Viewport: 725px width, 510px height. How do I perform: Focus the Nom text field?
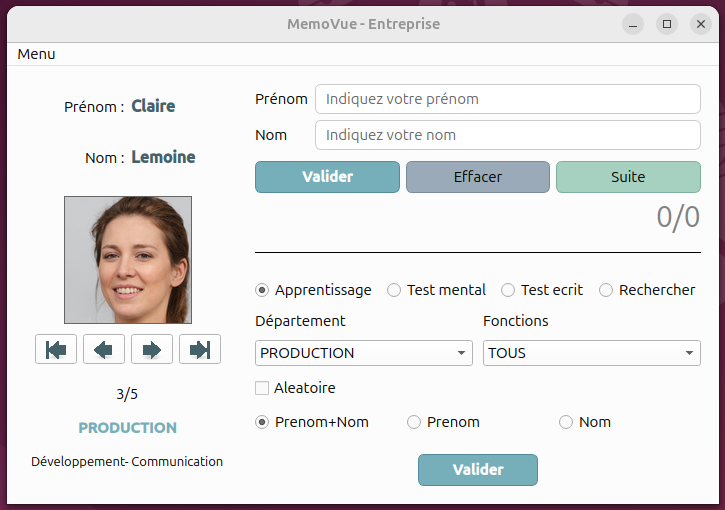tap(508, 135)
